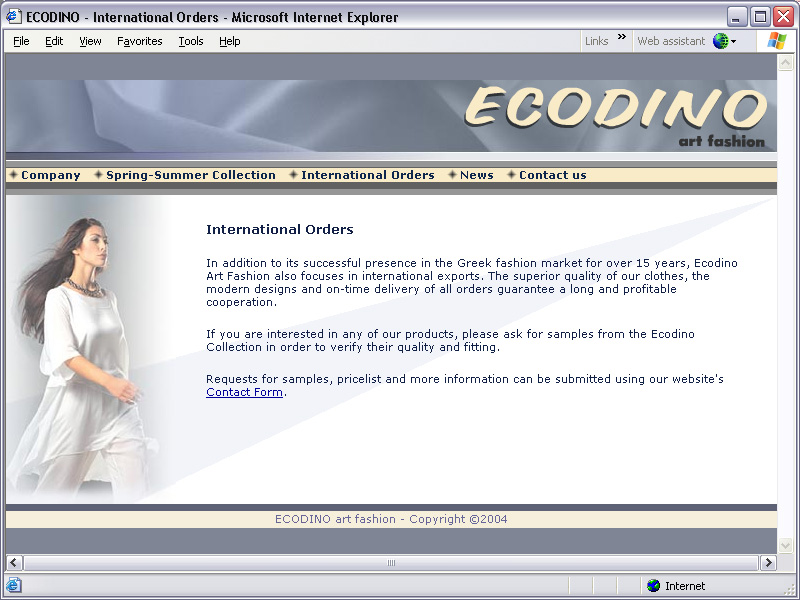Click the status bar IE page icon

pos(13,585)
